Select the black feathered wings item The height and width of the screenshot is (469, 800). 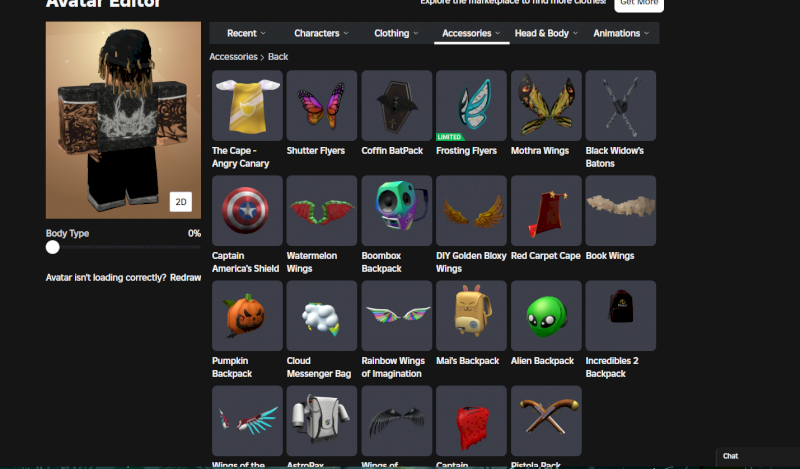(x=396, y=421)
